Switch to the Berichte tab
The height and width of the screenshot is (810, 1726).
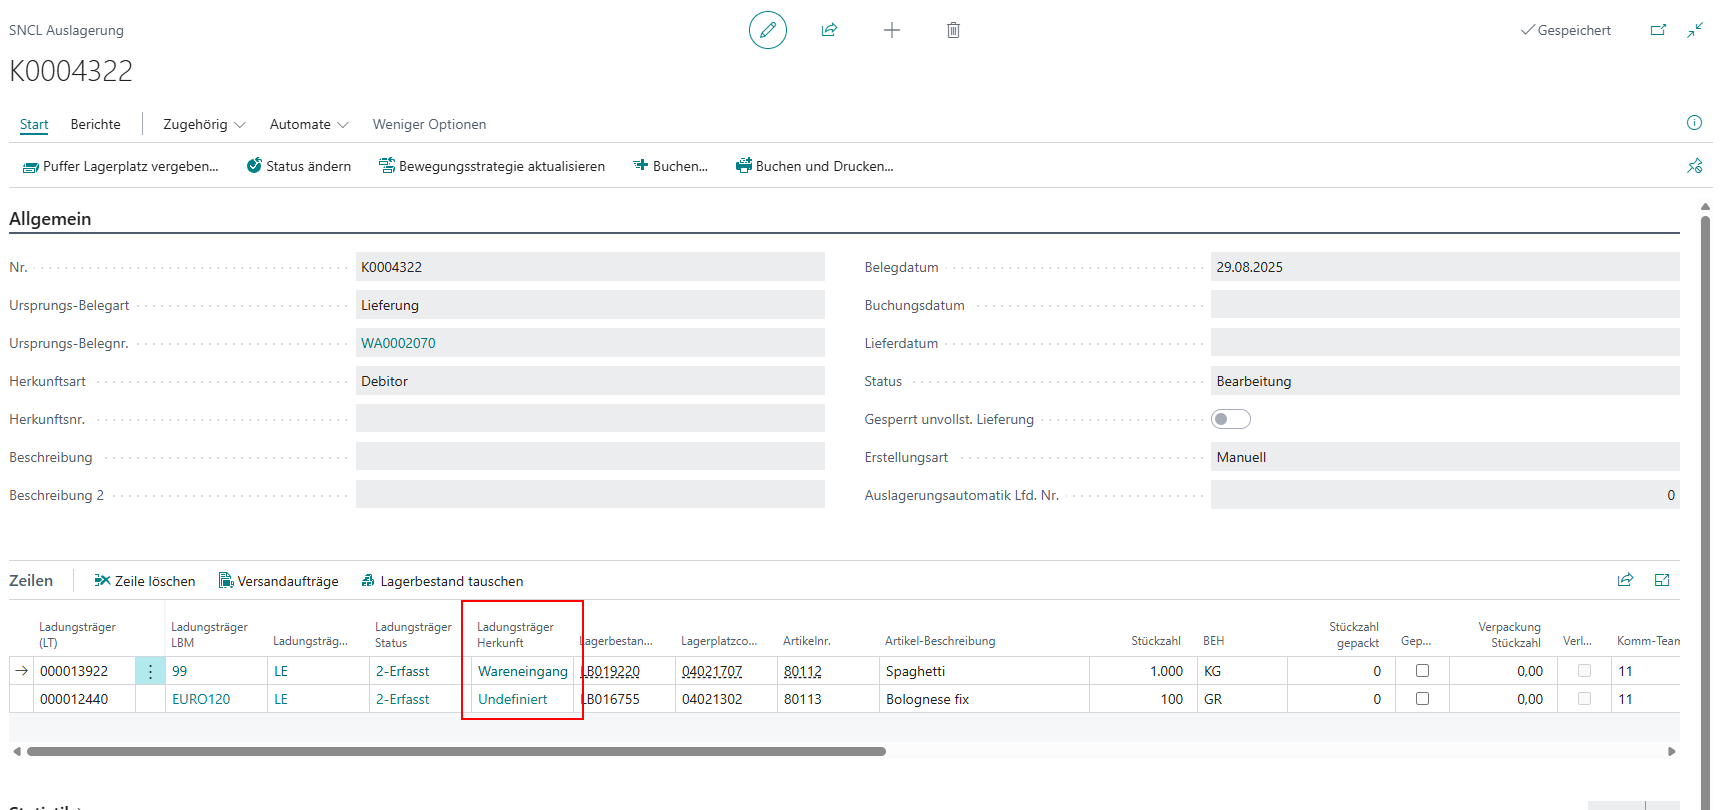click(x=95, y=124)
